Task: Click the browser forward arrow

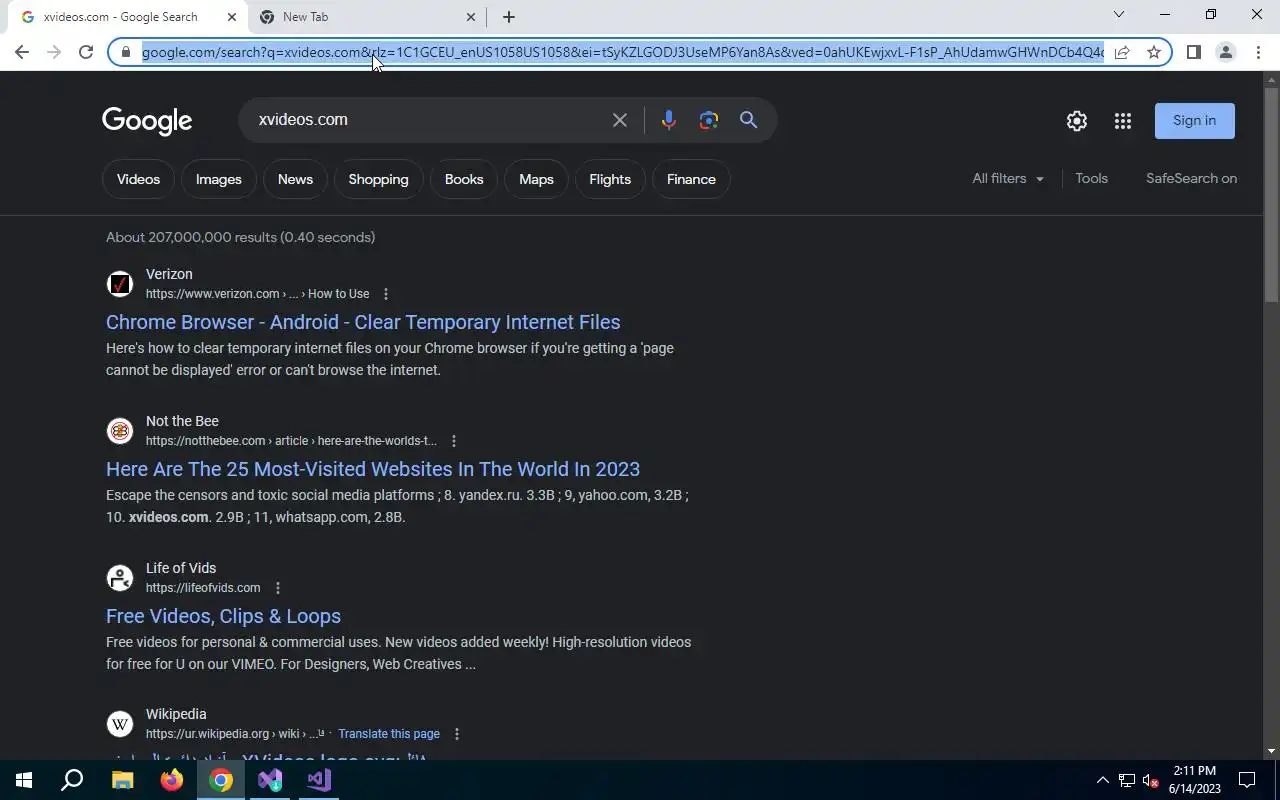Action: click(54, 52)
